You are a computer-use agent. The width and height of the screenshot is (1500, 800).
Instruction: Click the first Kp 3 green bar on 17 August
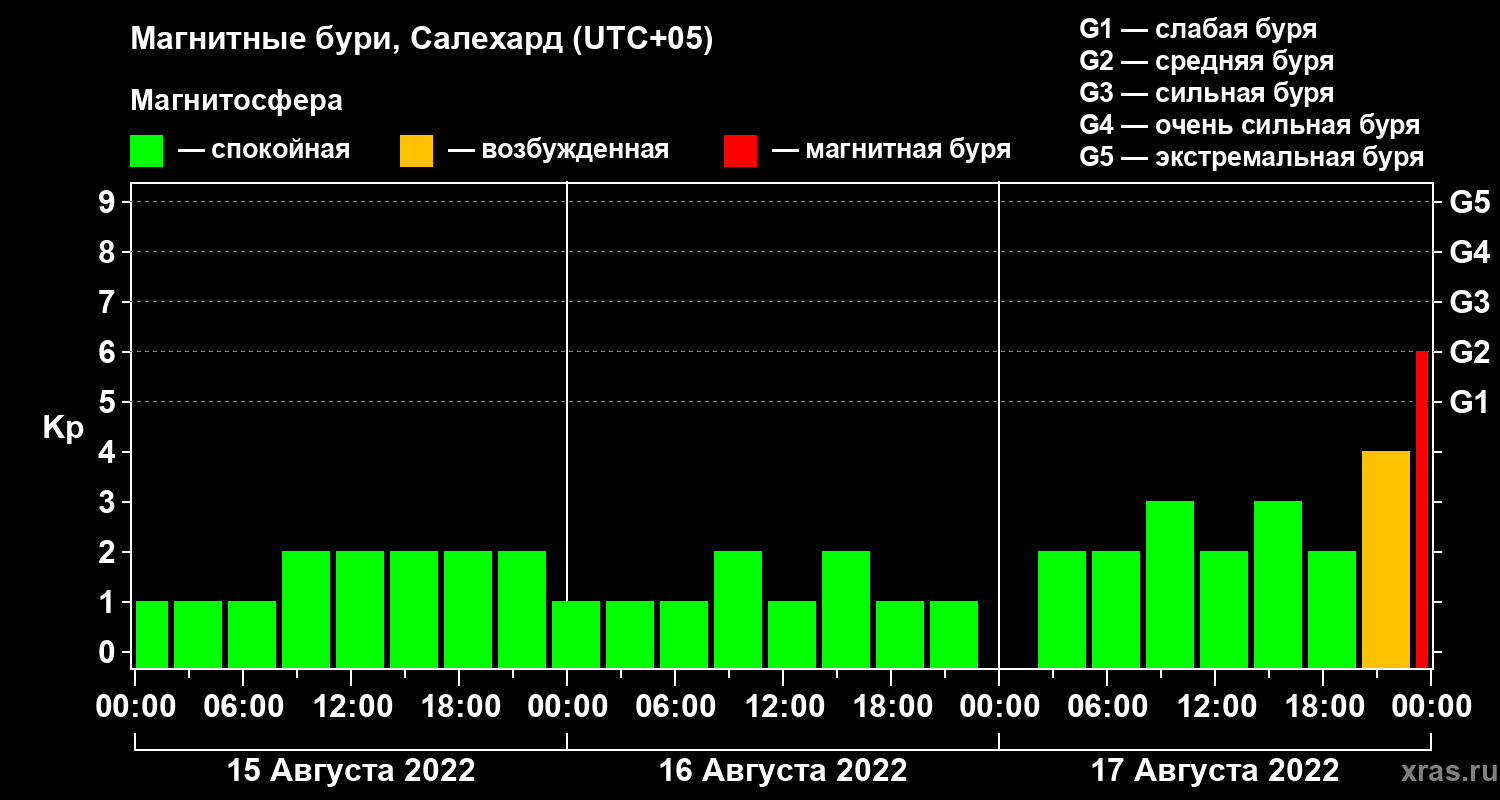click(x=1170, y=584)
